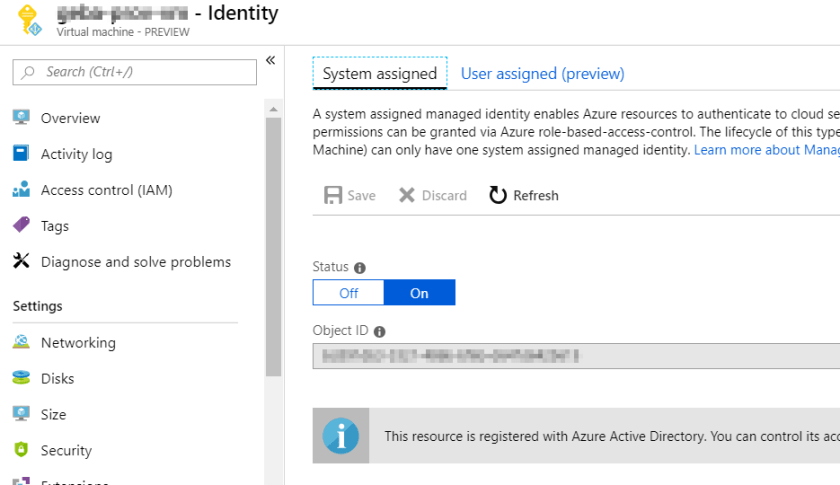Viewport: 840px width, 485px height.
Task: Open Networking icon under Settings
Action: click(x=21, y=342)
